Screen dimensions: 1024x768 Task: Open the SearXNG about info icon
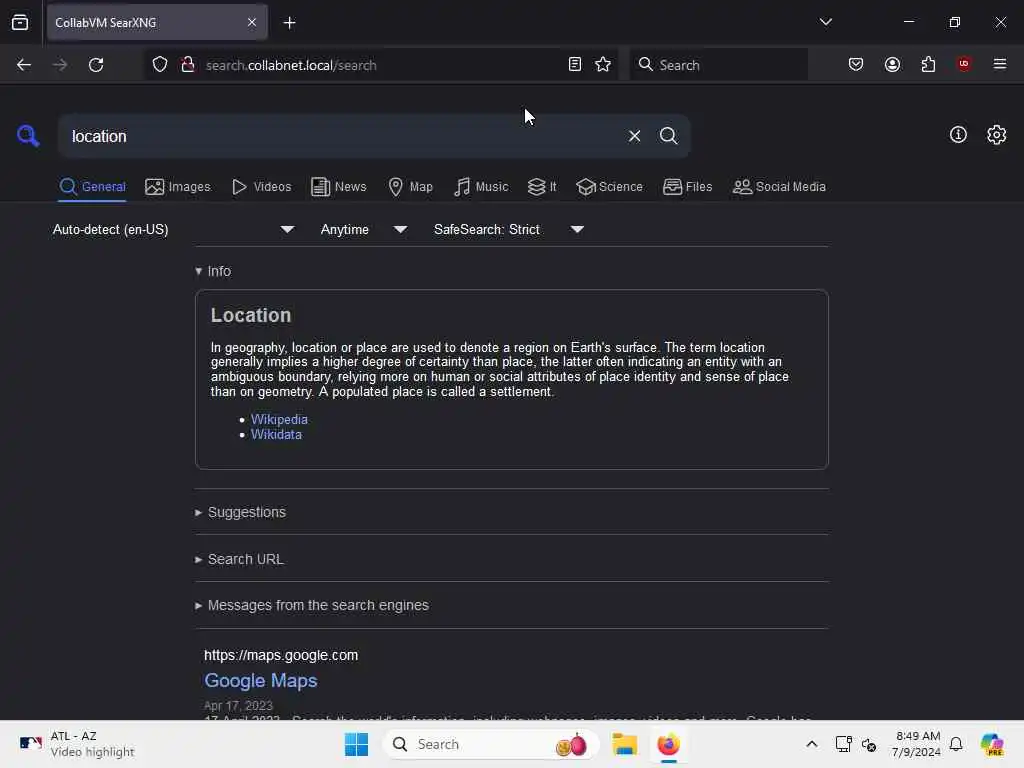point(958,135)
